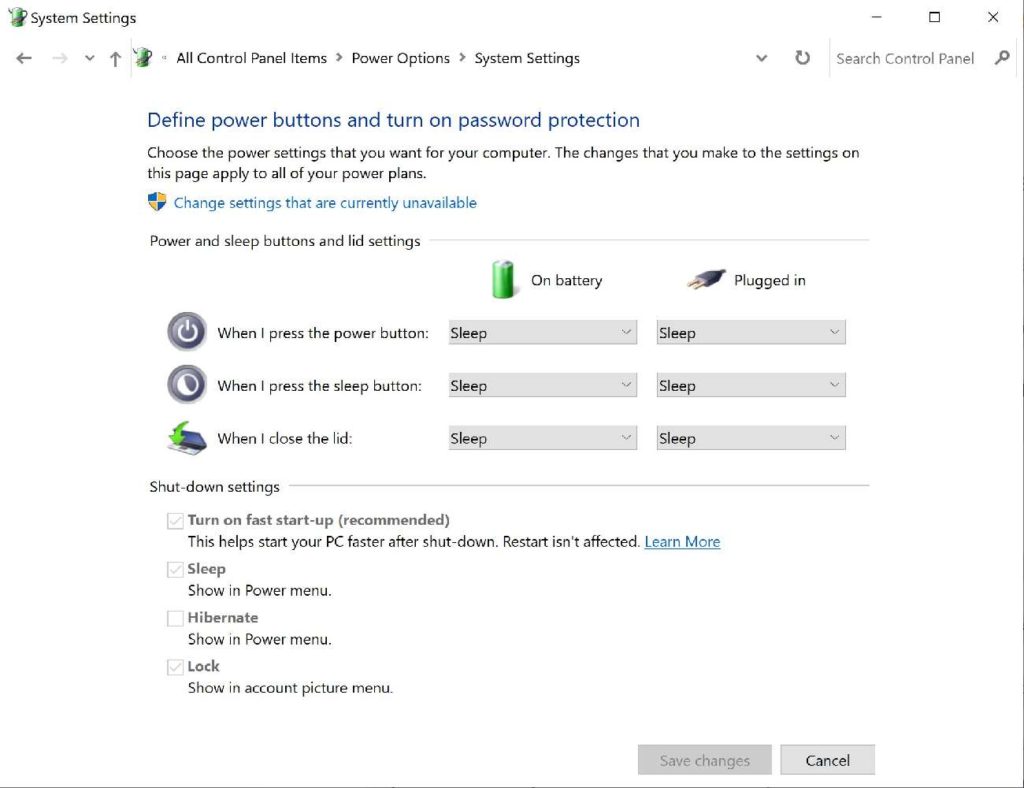Click the green On battery icon
The height and width of the screenshot is (788, 1024).
504,279
